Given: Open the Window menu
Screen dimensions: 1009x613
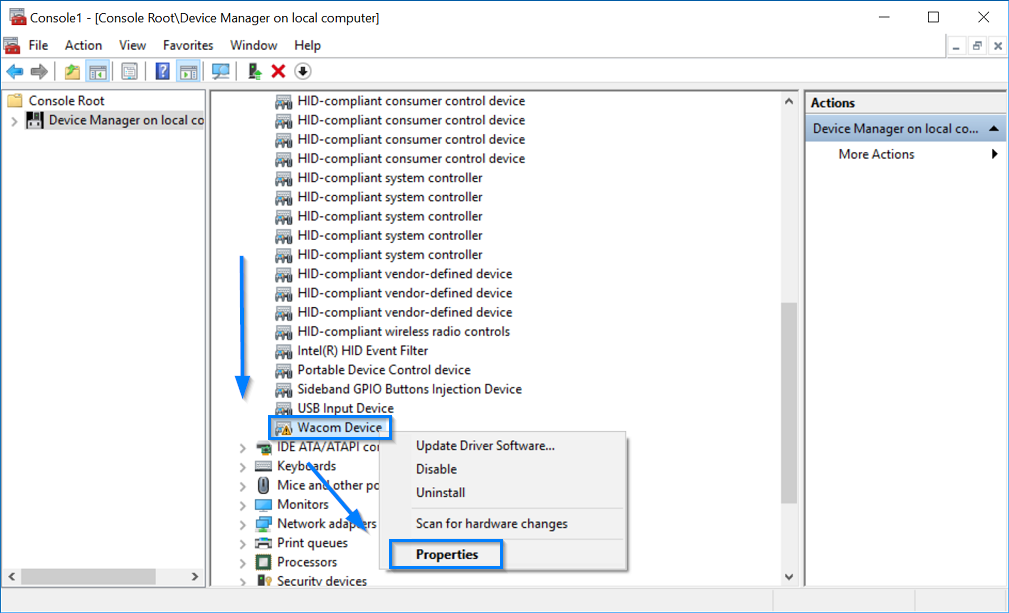Looking at the screenshot, I should pyautogui.click(x=254, y=45).
